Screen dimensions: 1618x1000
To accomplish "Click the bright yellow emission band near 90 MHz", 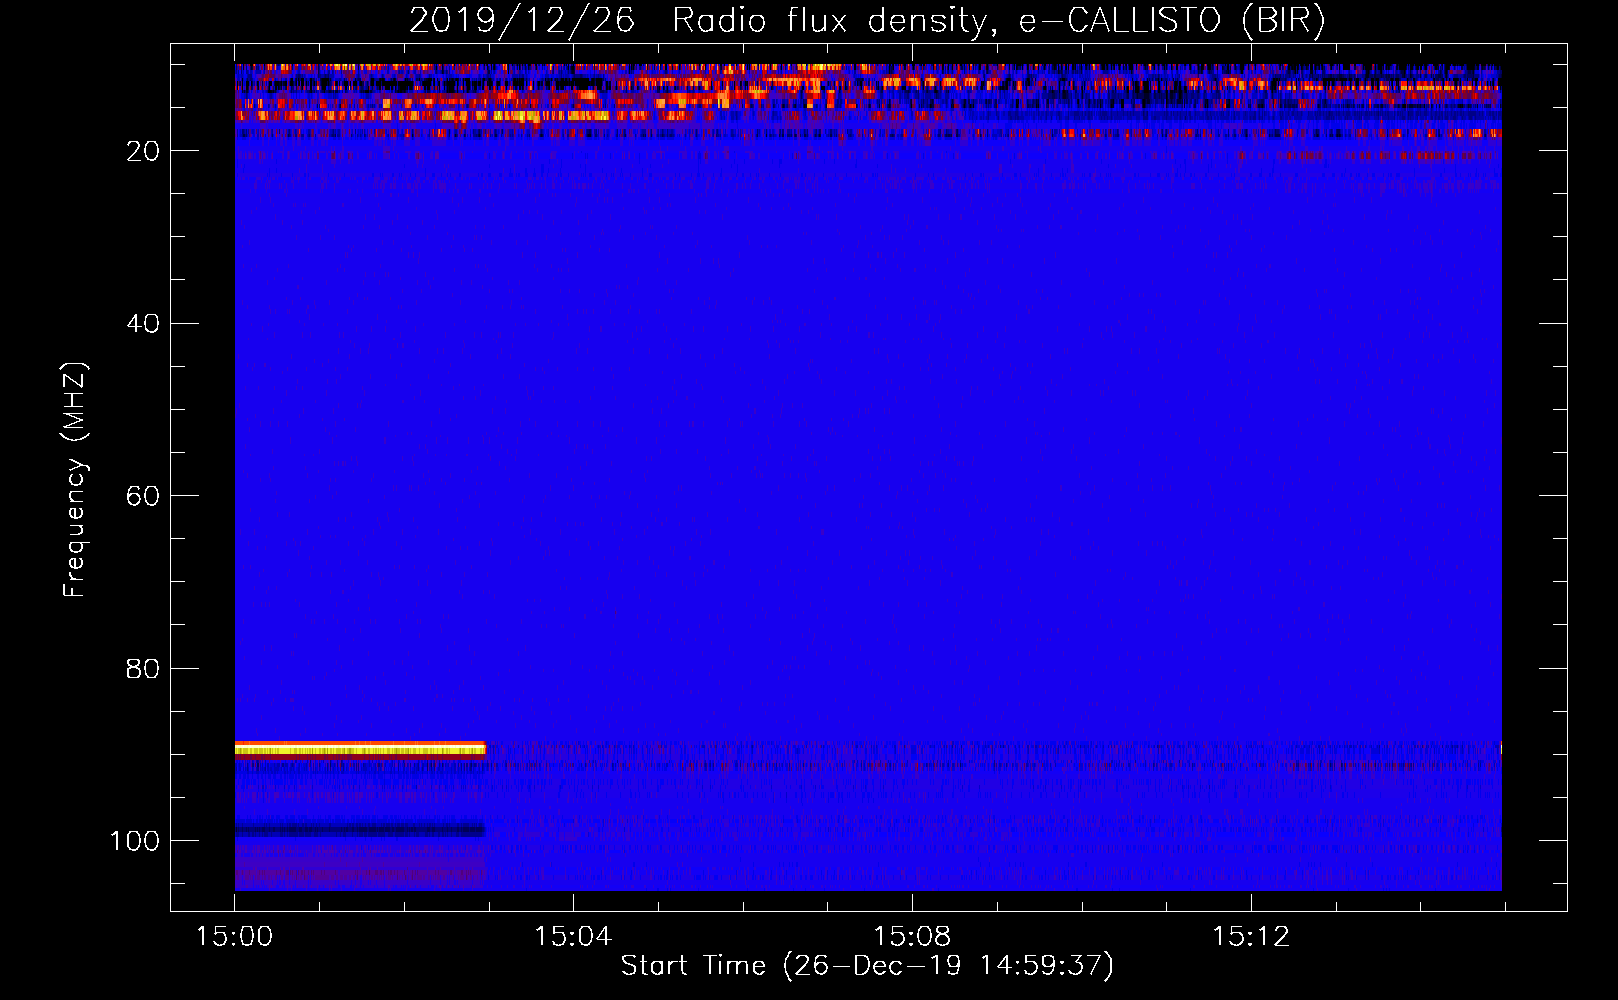I will tap(360, 749).
